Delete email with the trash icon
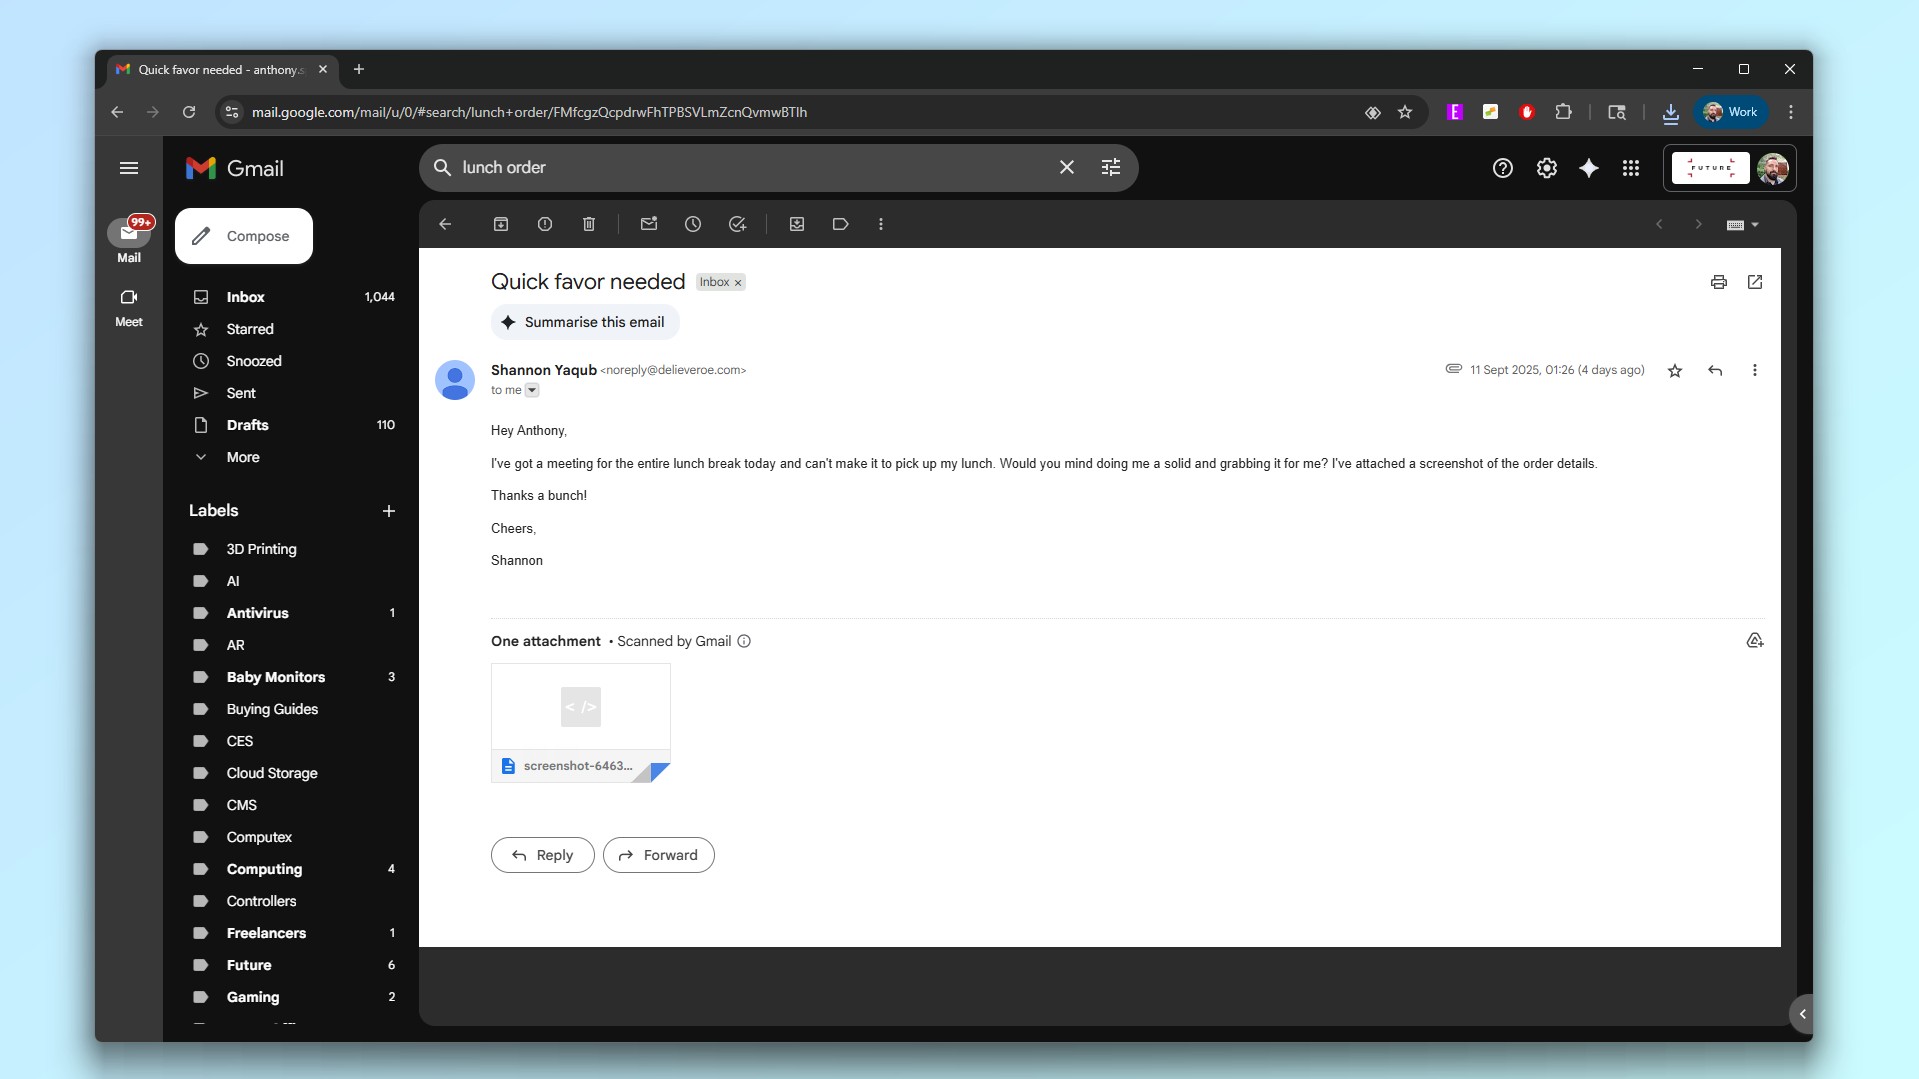This screenshot has width=1919, height=1079. pyautogui.click(x=589, y=224)
